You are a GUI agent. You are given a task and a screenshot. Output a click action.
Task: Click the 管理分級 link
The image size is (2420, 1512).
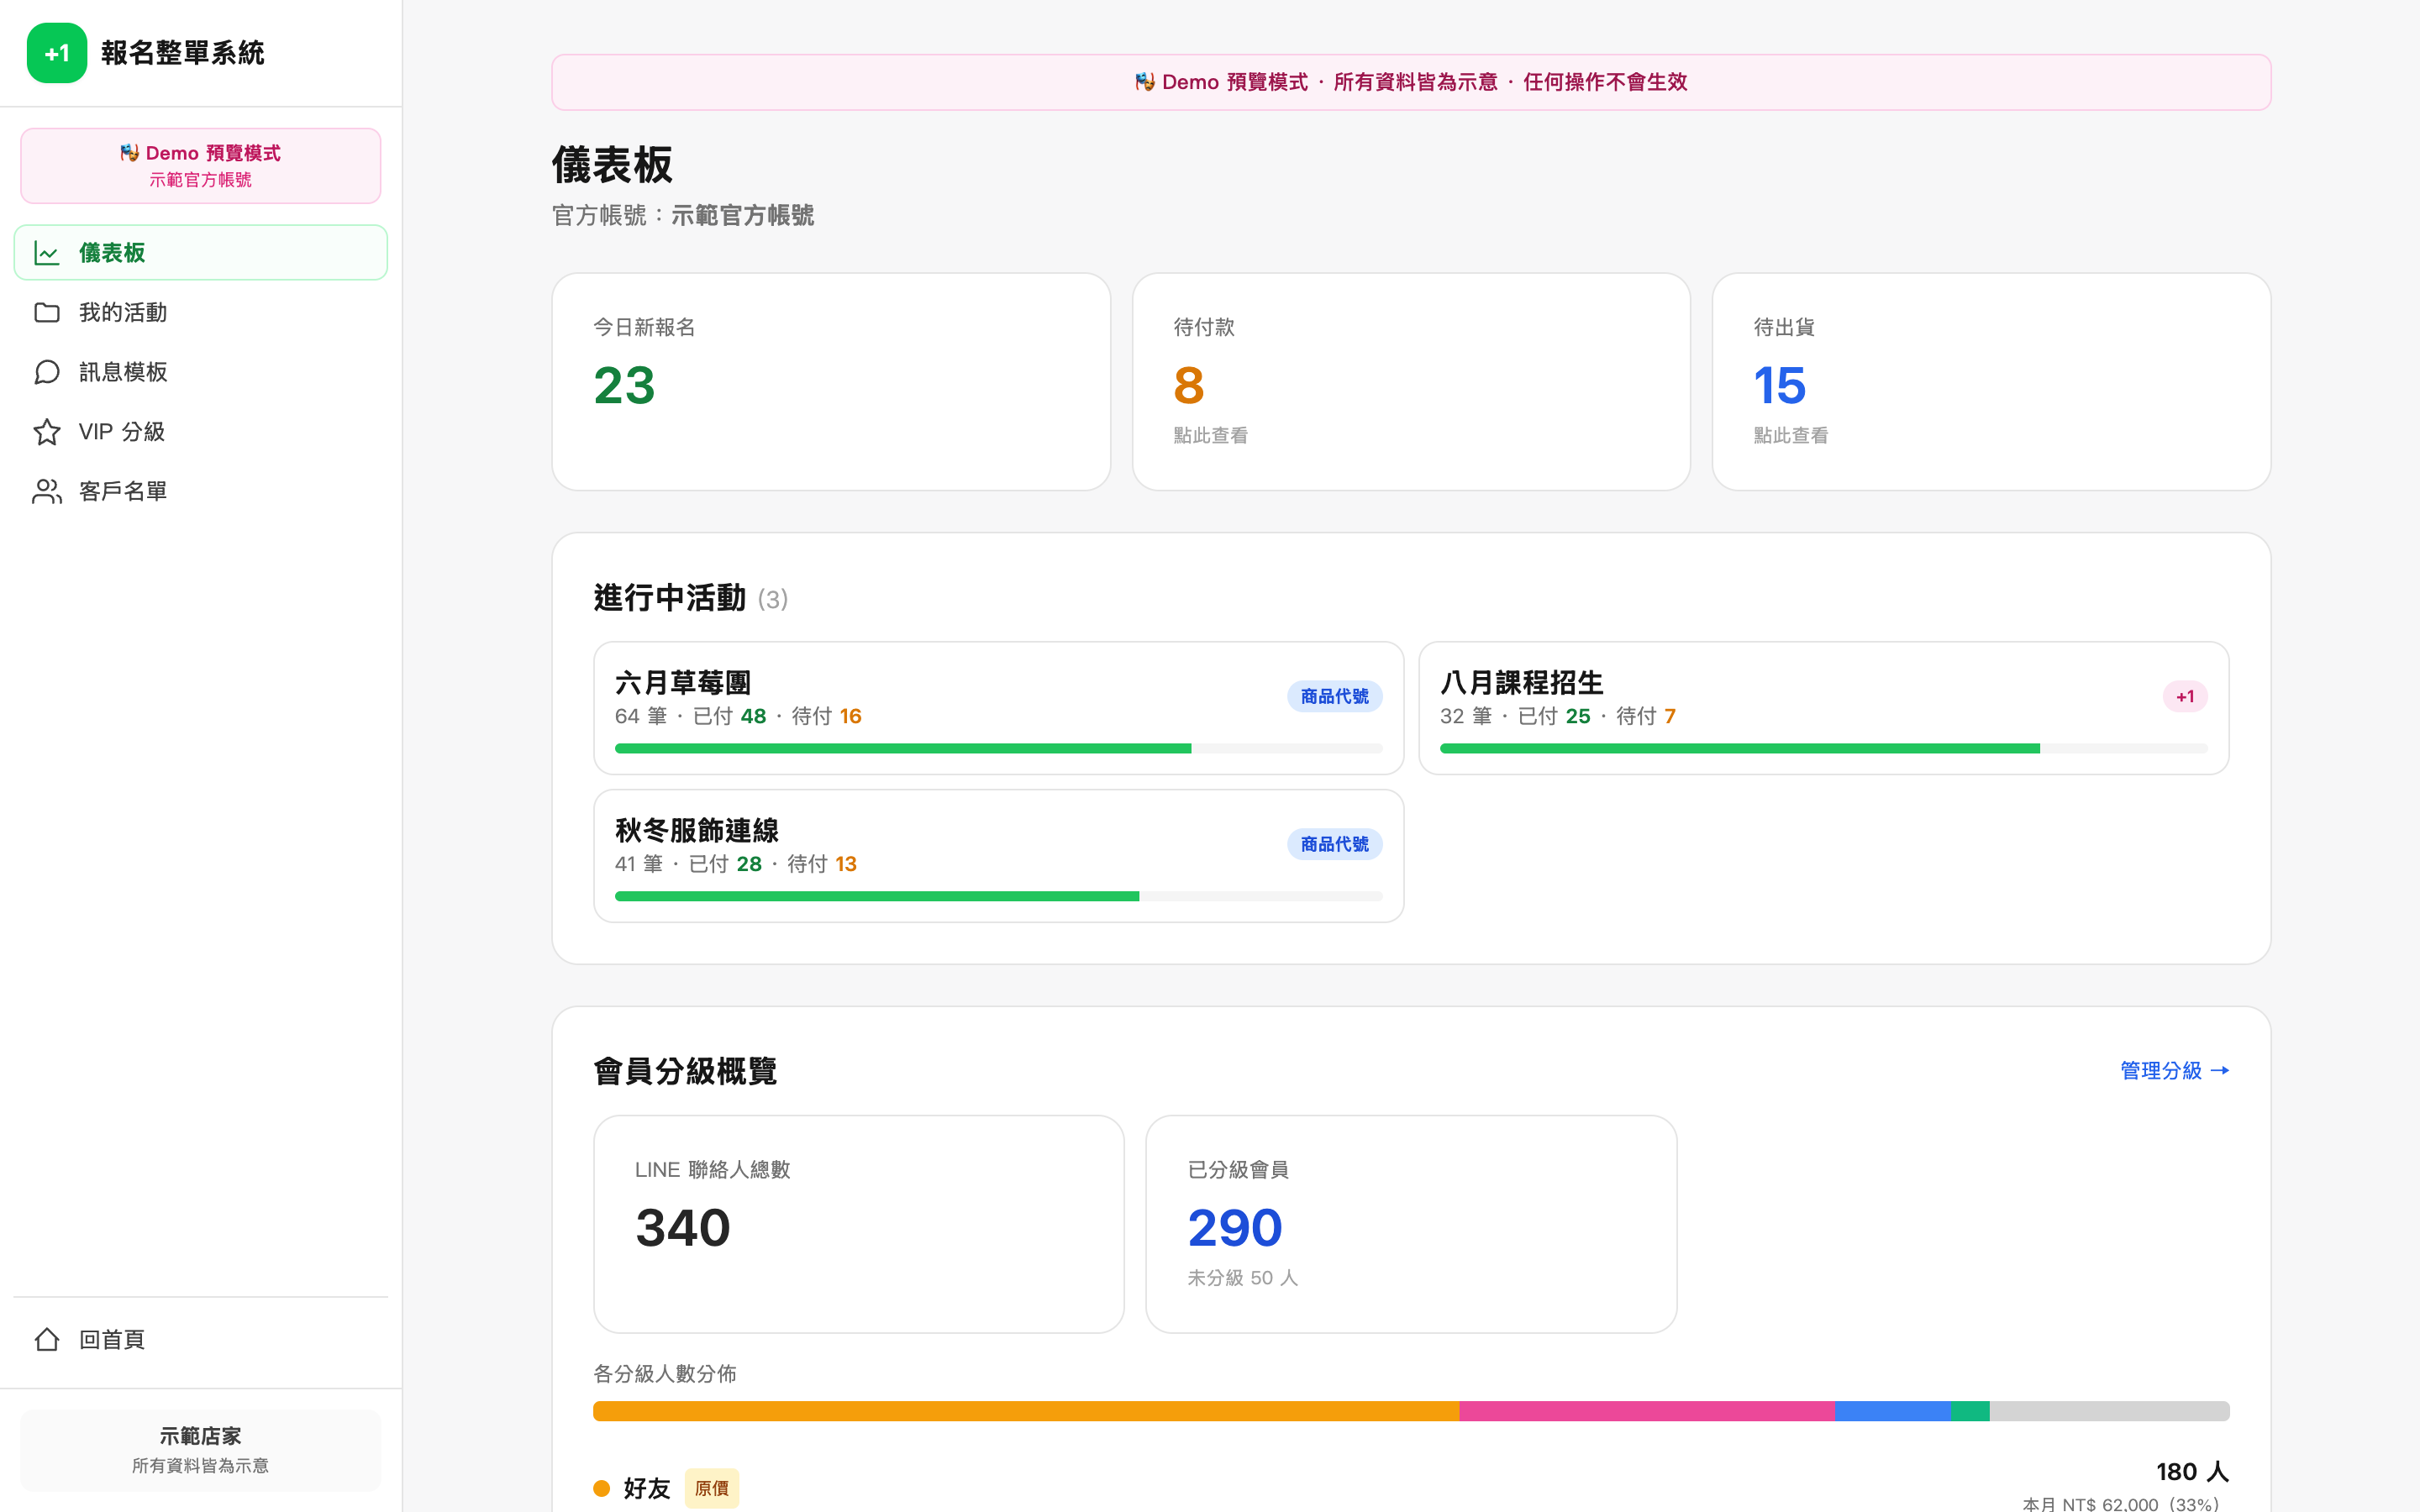tap(2175, 1070)
